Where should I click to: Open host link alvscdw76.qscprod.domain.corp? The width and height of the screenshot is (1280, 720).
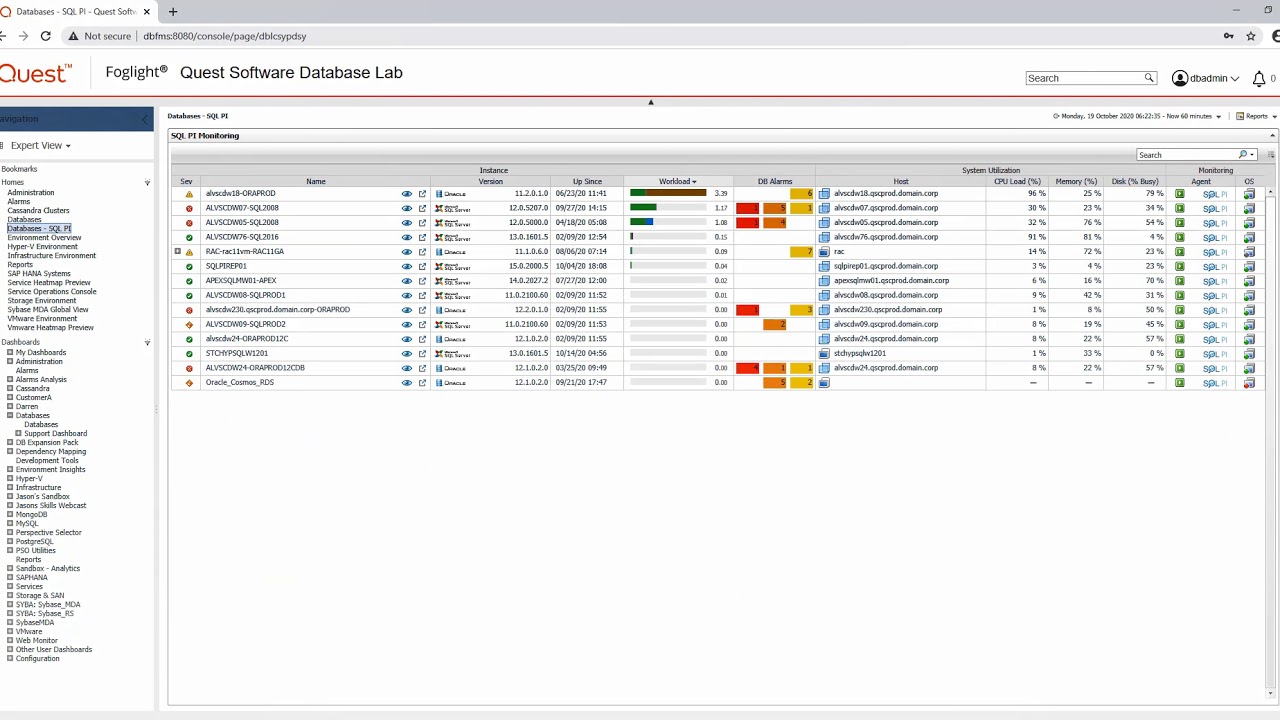pyautogui.click(x=886, y=237)
